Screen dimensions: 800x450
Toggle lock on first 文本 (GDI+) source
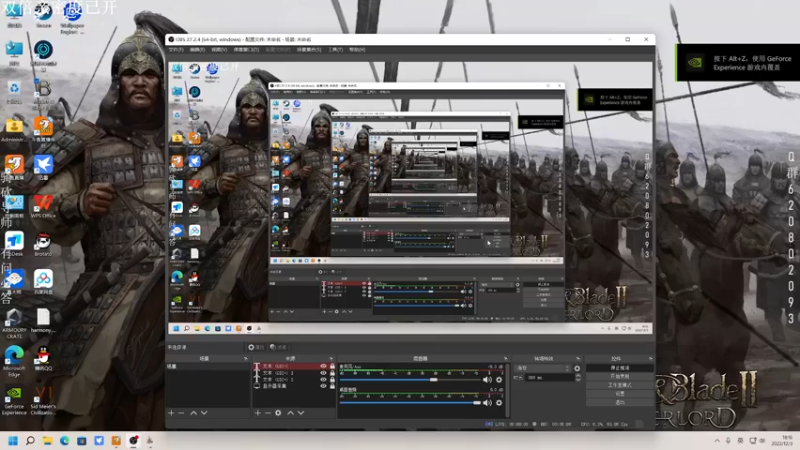[332, 366]
